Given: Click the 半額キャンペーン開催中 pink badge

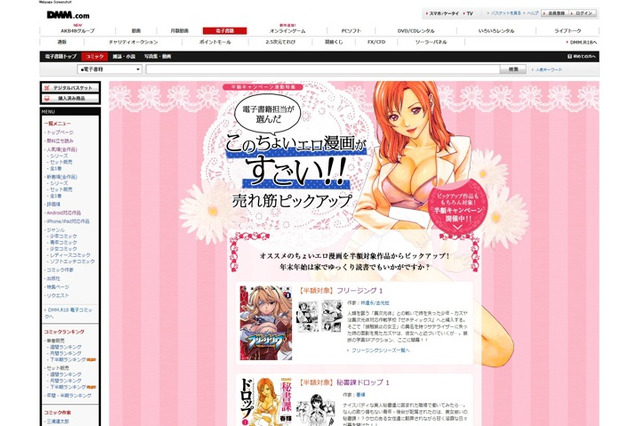Looking at the screenshot, I should (x=458, y=208).
